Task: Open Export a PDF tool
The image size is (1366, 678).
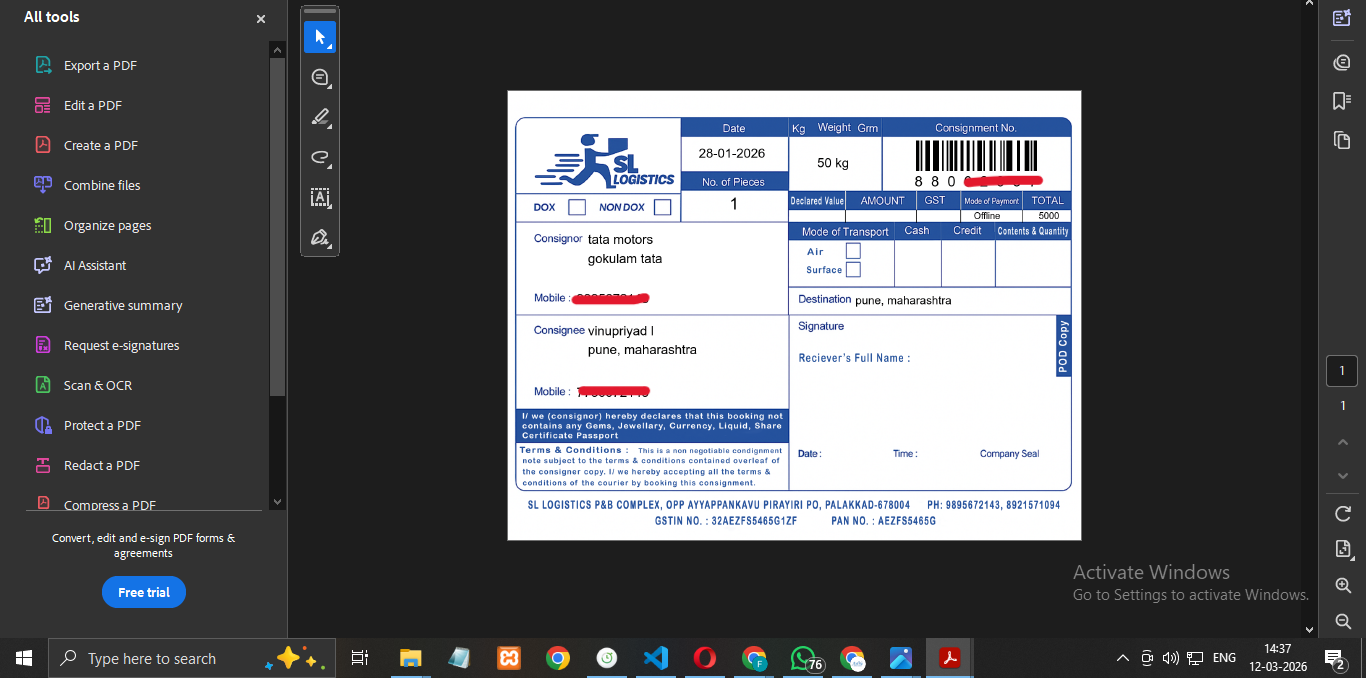Action: click(100, 65)
